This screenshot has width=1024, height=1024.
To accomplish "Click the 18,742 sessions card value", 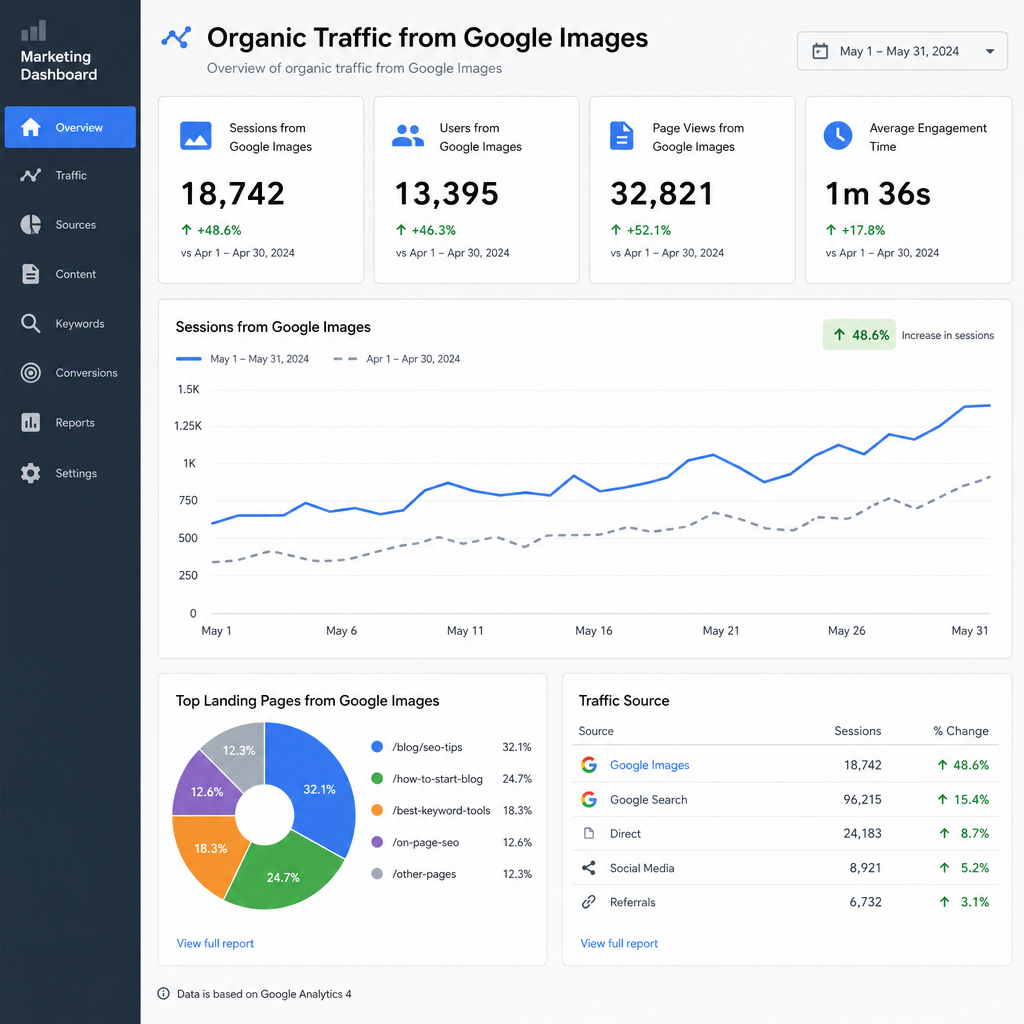I will click(x=232, y=194).
